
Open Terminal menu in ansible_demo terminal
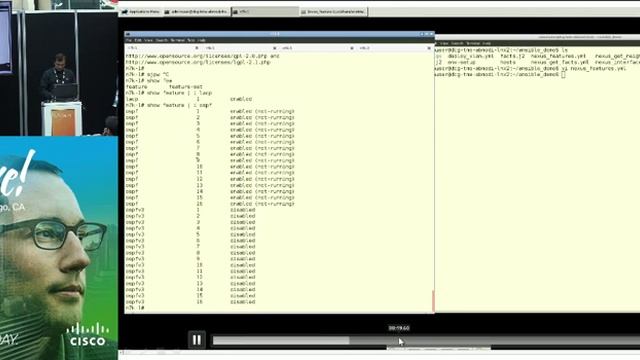point(473,43)
